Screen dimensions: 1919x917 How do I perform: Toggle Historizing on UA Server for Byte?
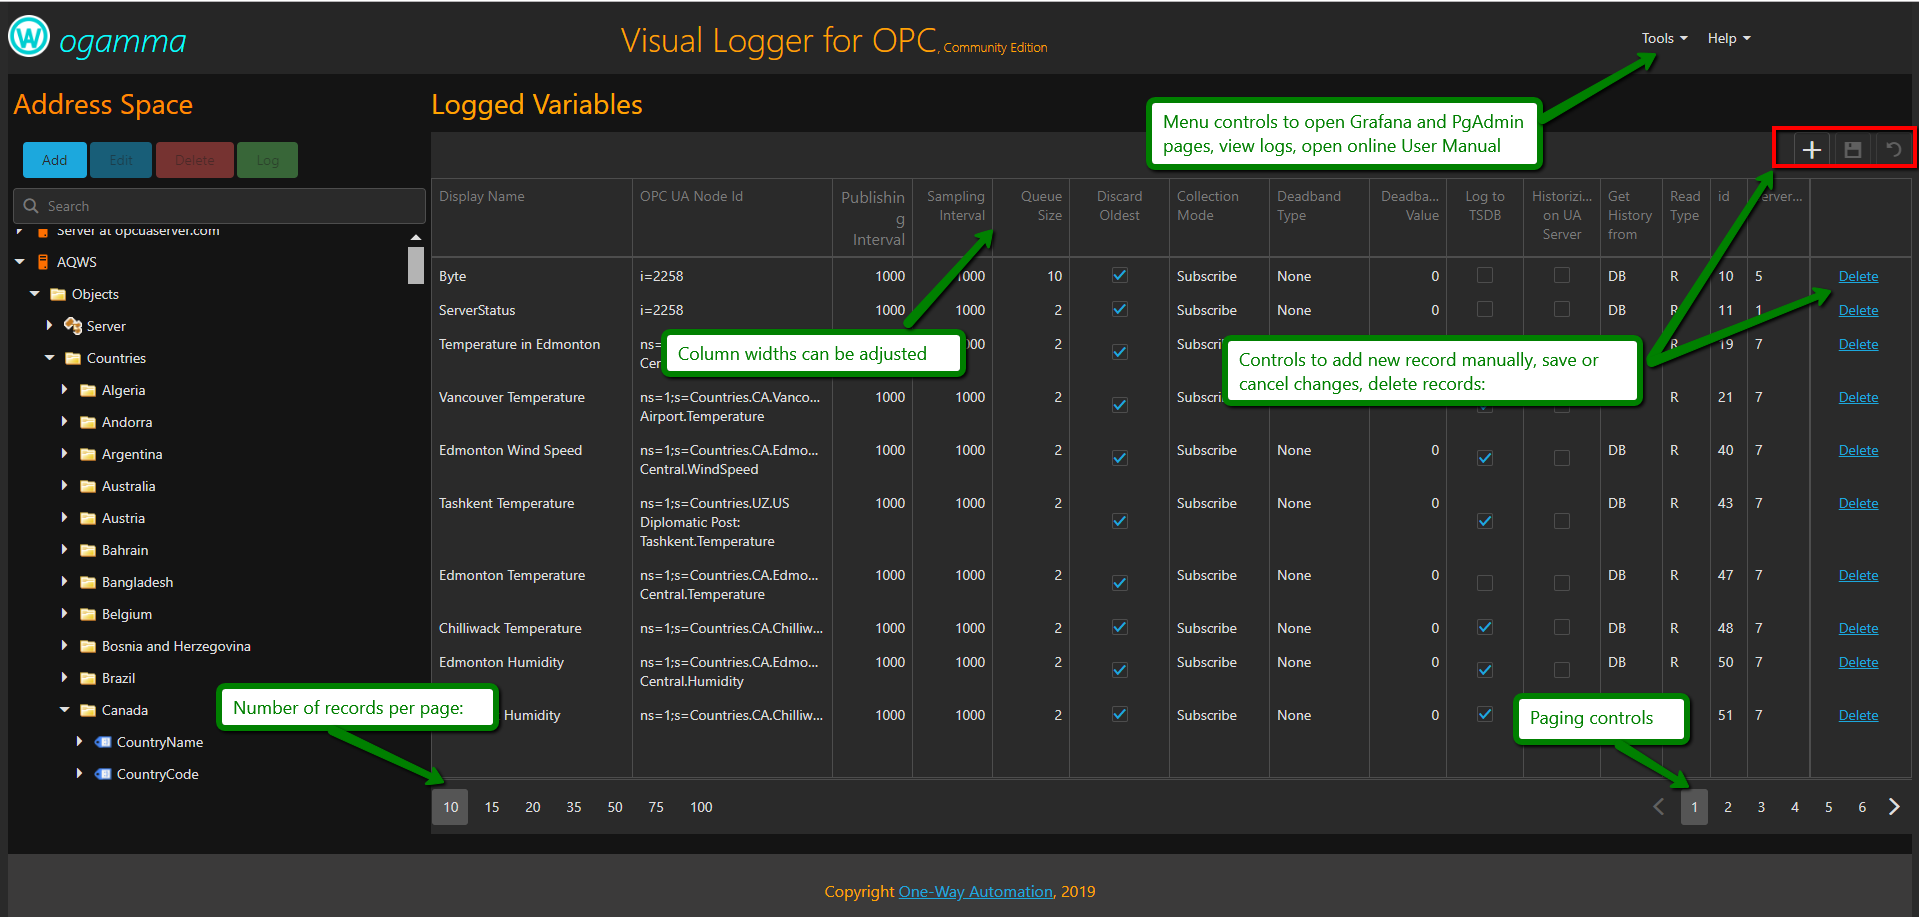click(x=1561, y=276)
